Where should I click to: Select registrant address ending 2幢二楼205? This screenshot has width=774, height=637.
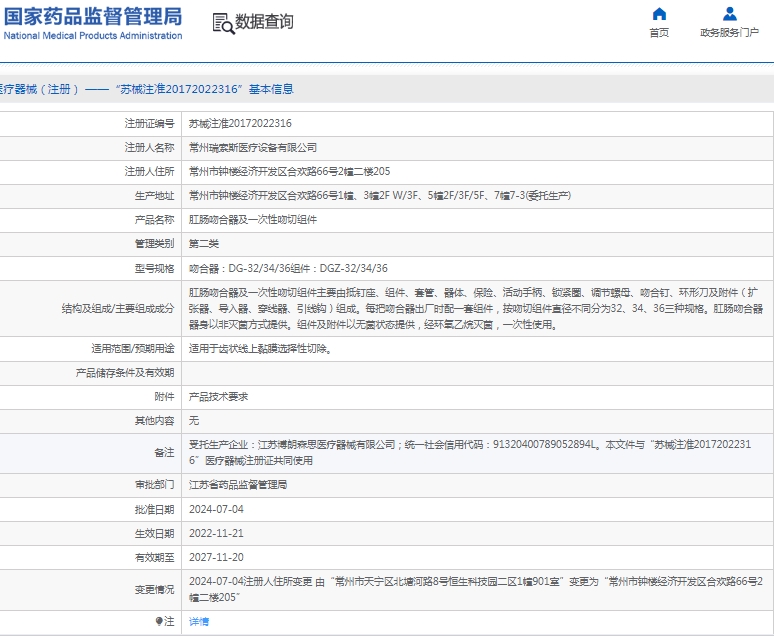pyautogui.click(x=289, y=171)
